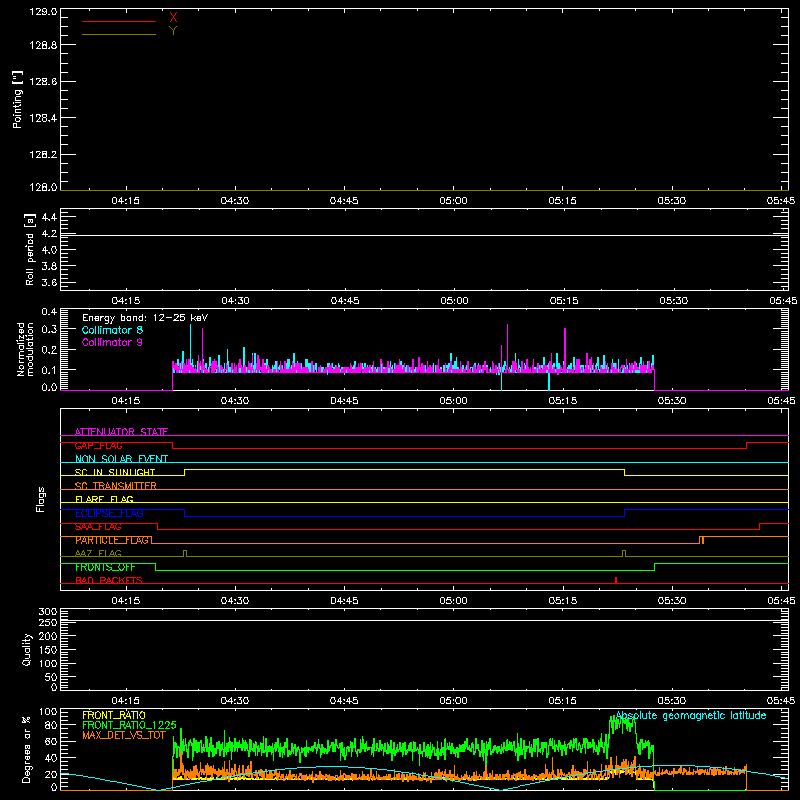Click the GAP_FLAG label
Screen dimensions: 800x800
tap(98, 445)
